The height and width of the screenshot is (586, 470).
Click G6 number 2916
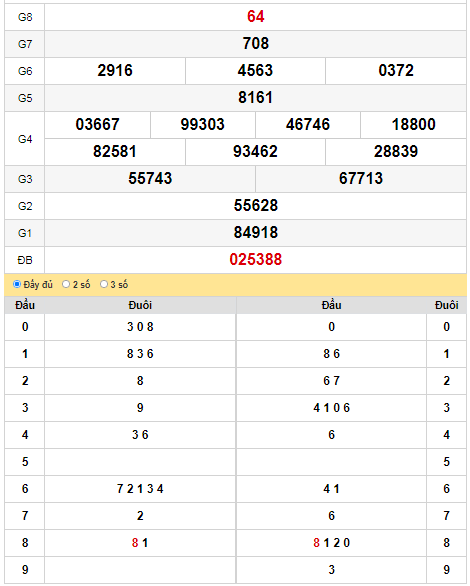click(x=115, y=71)
